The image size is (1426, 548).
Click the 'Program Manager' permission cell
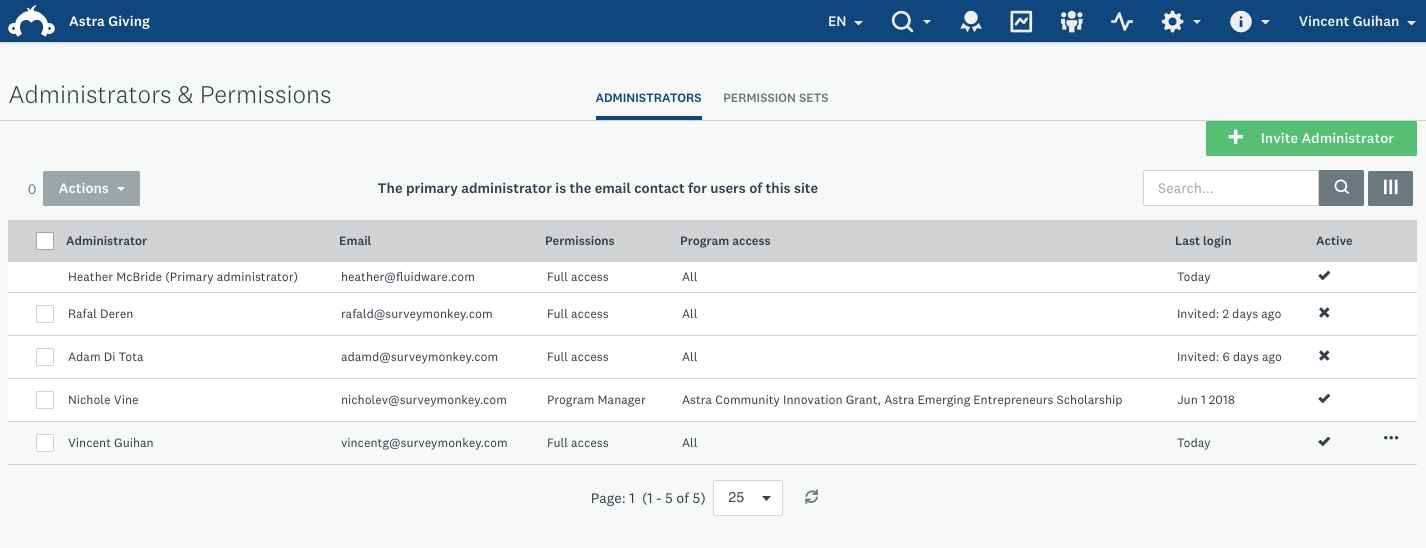point(596,400)
